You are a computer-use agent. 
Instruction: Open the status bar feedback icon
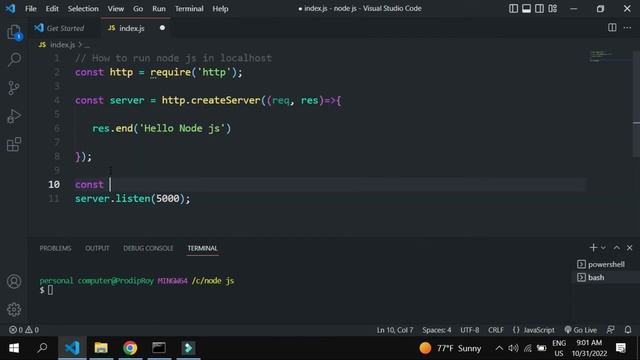click(611, 330)
